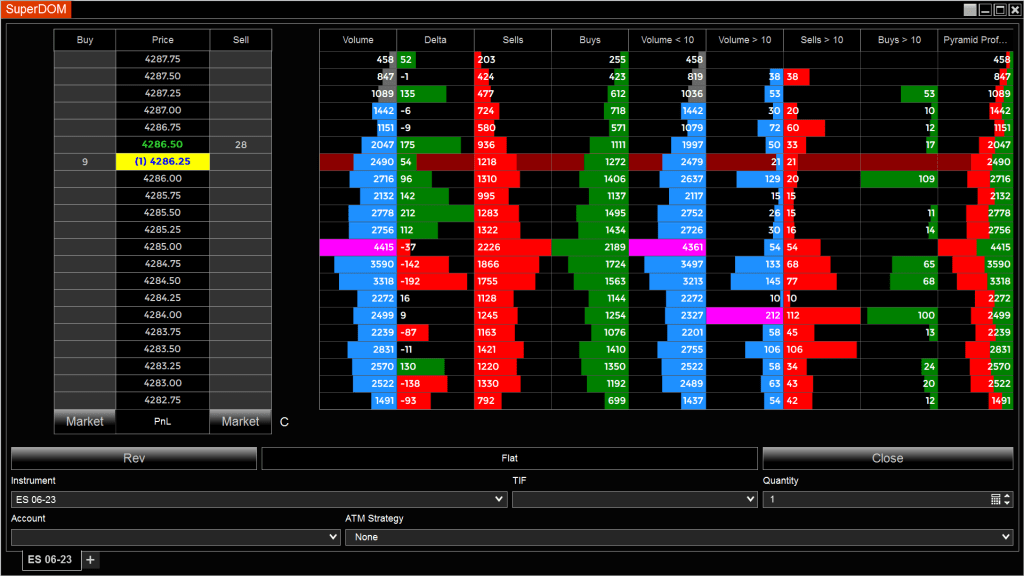Click the Delta column header
This screenshot has width=1024, height=576.
click(x=435, y=40)
